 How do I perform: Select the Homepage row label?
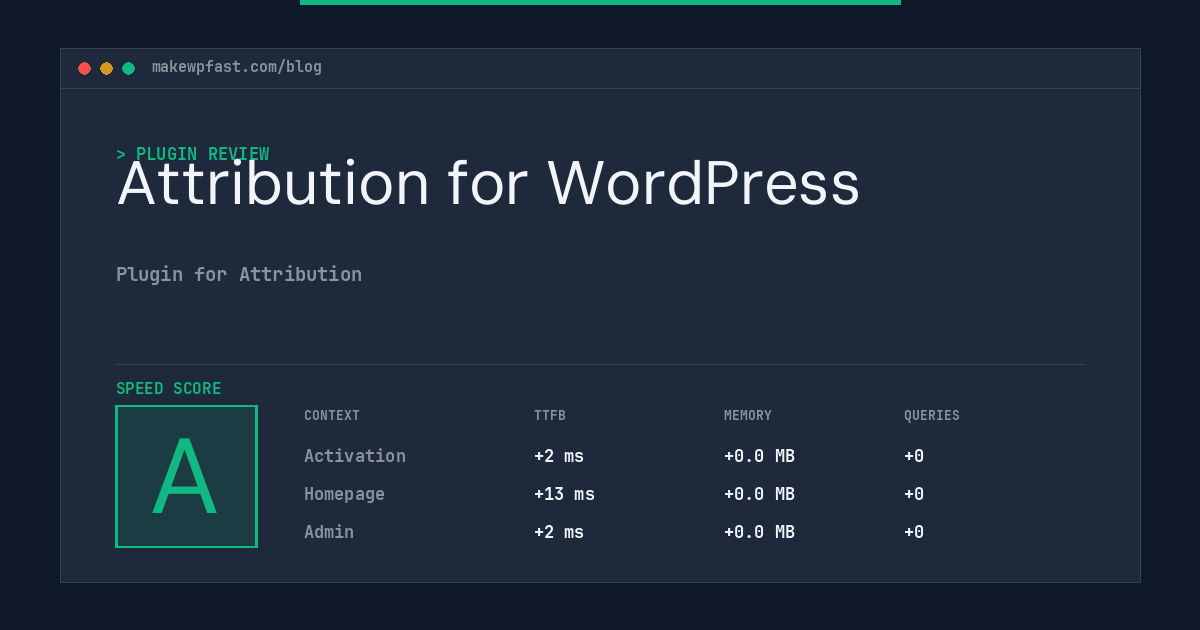click(344, 494)
